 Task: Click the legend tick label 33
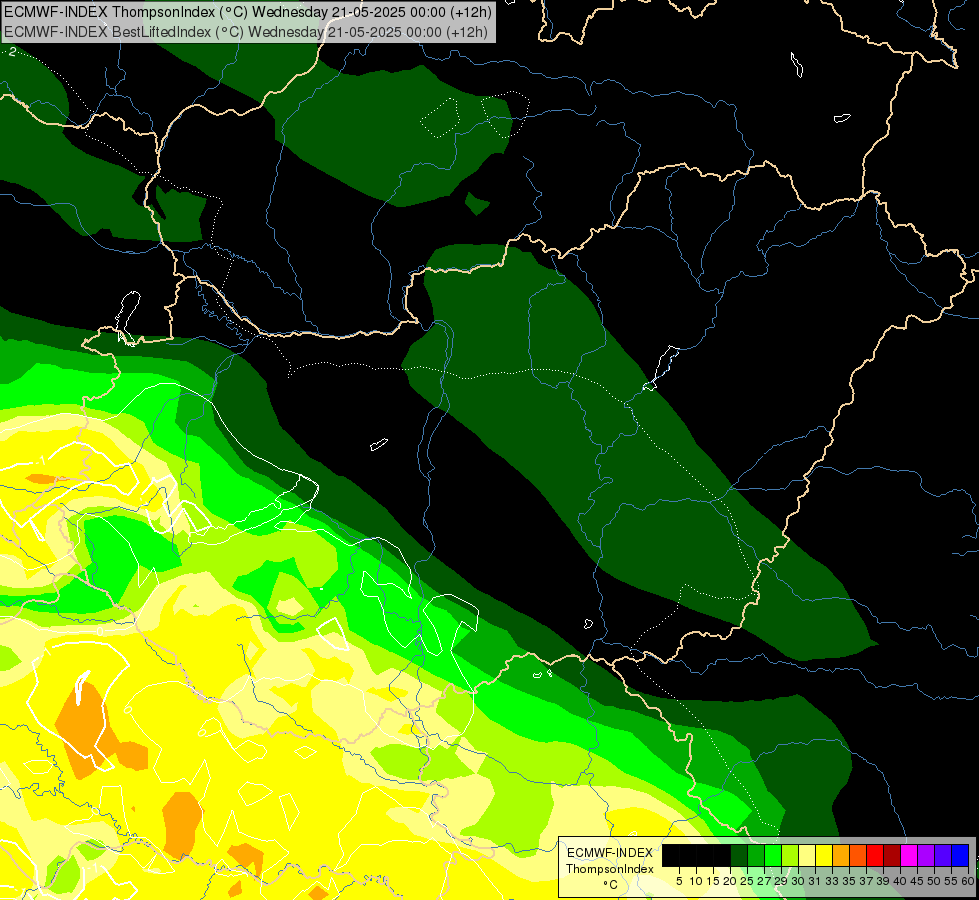click(832, 881)
